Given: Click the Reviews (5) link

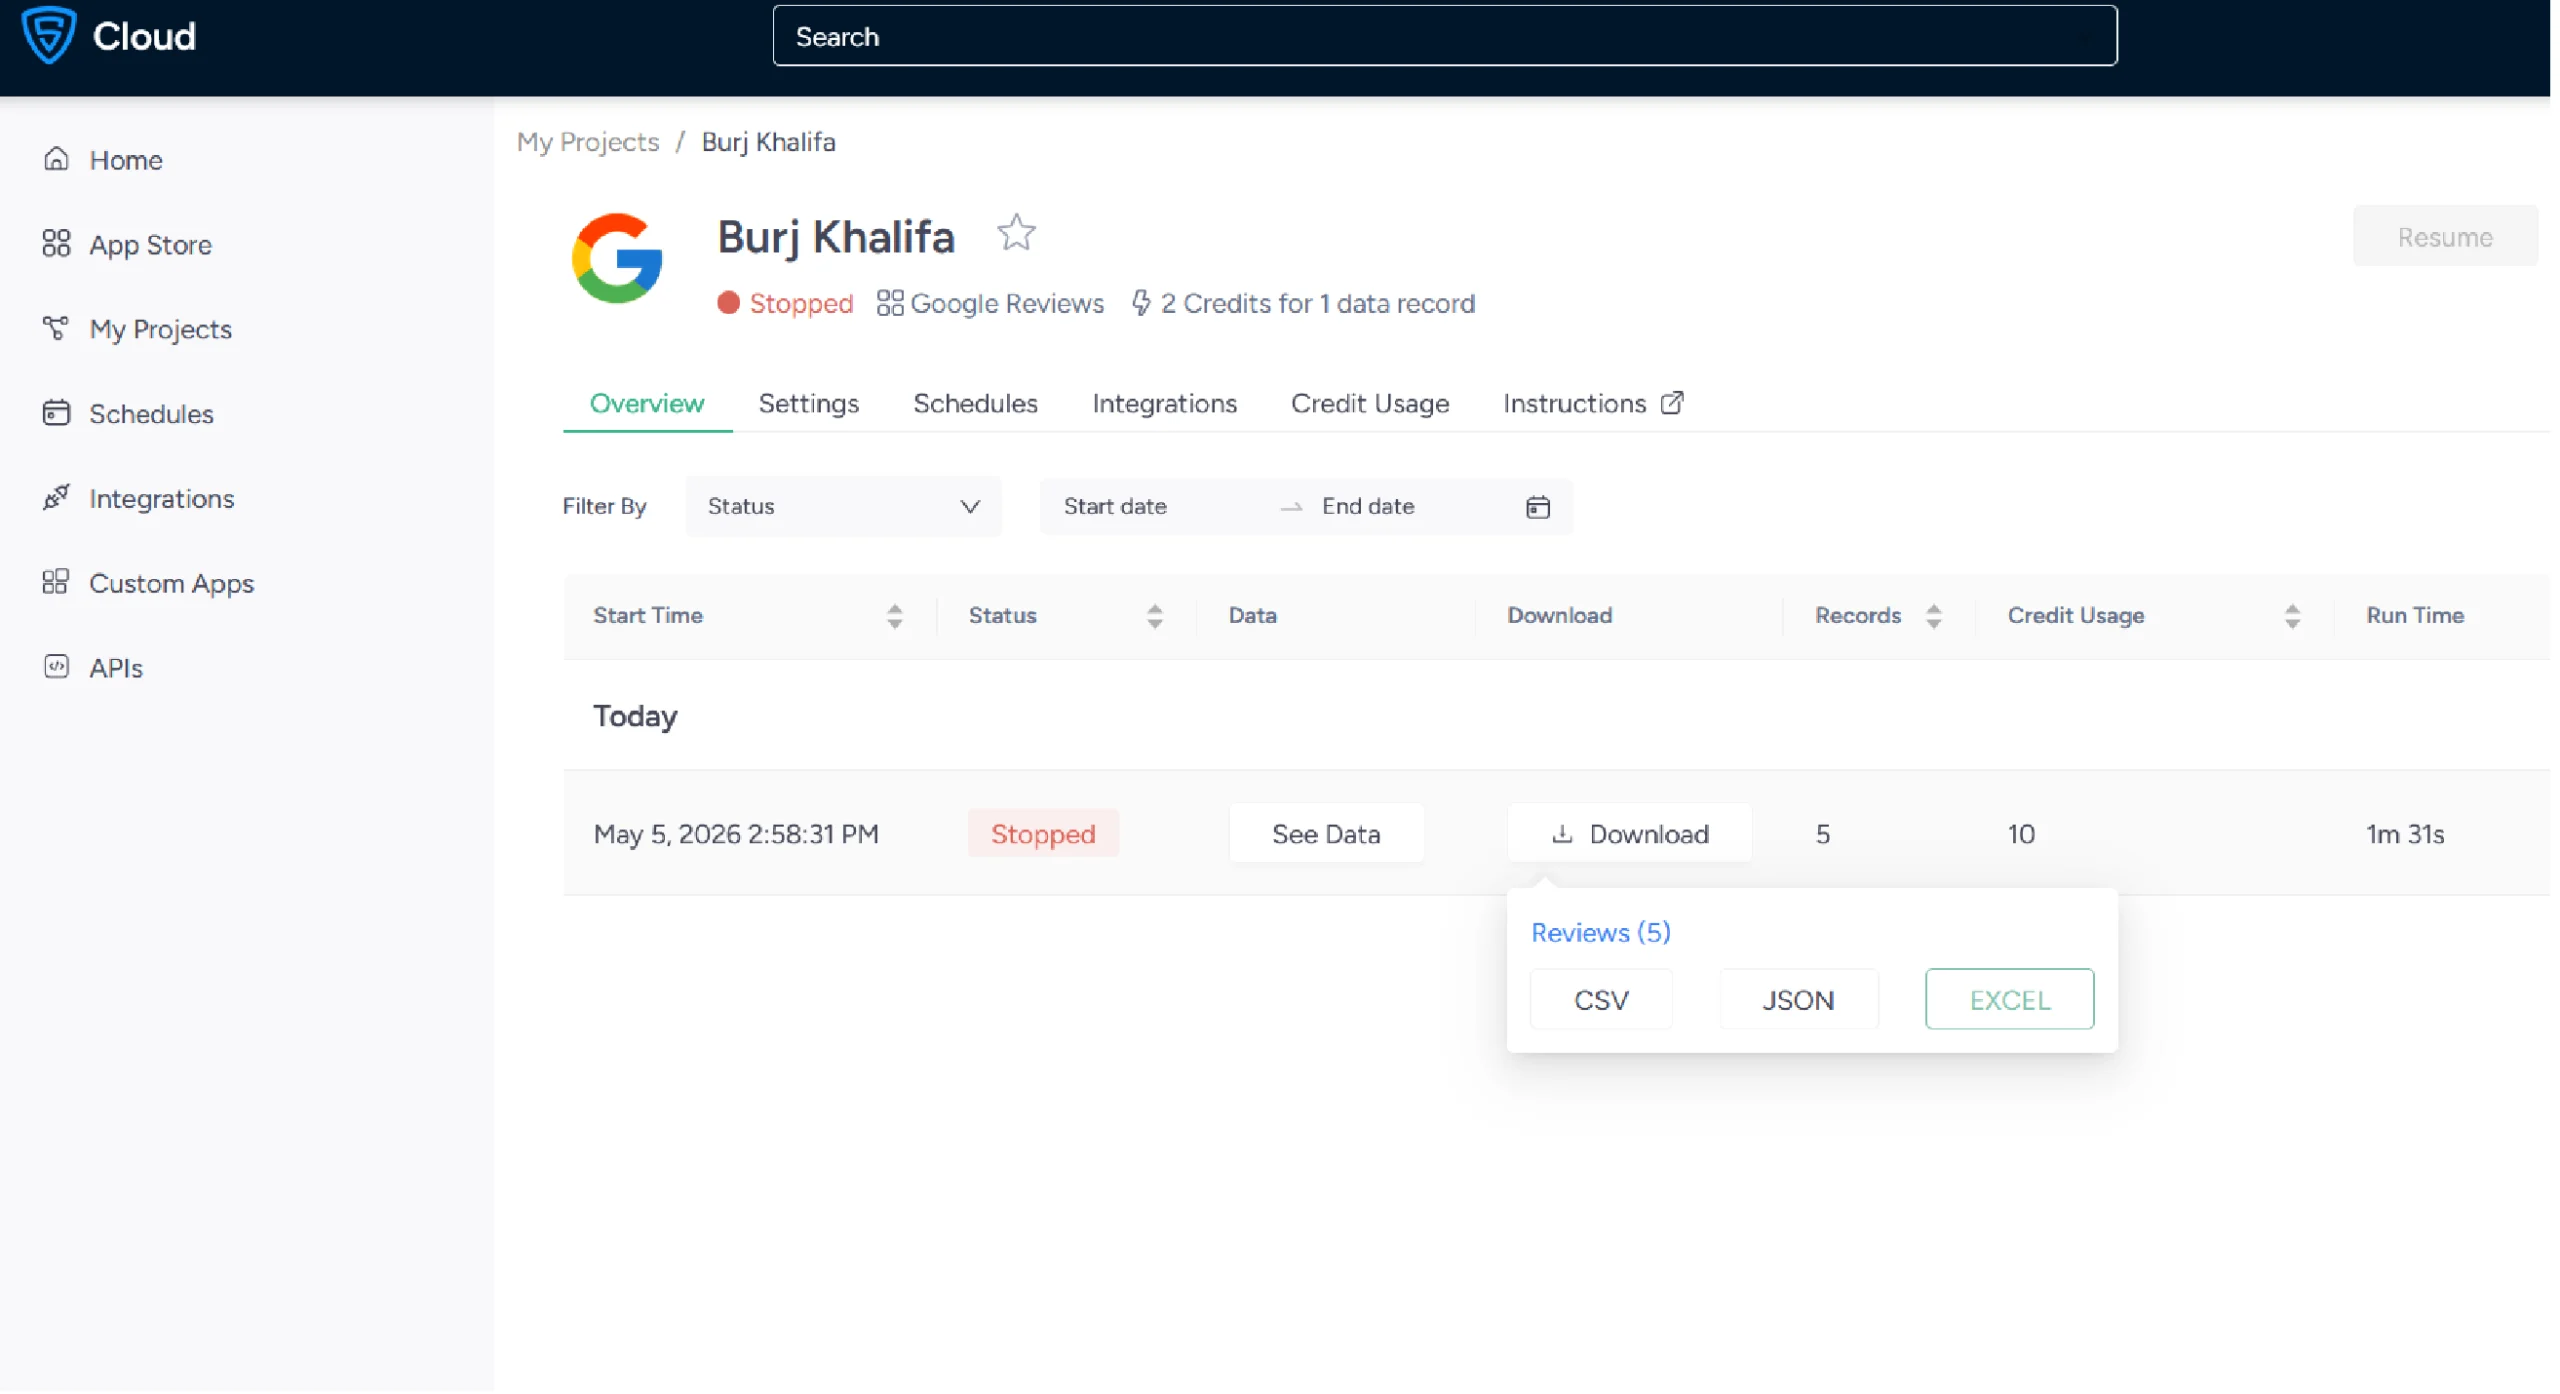Looking at the screenshot, I should click(x=1600, y=933).
